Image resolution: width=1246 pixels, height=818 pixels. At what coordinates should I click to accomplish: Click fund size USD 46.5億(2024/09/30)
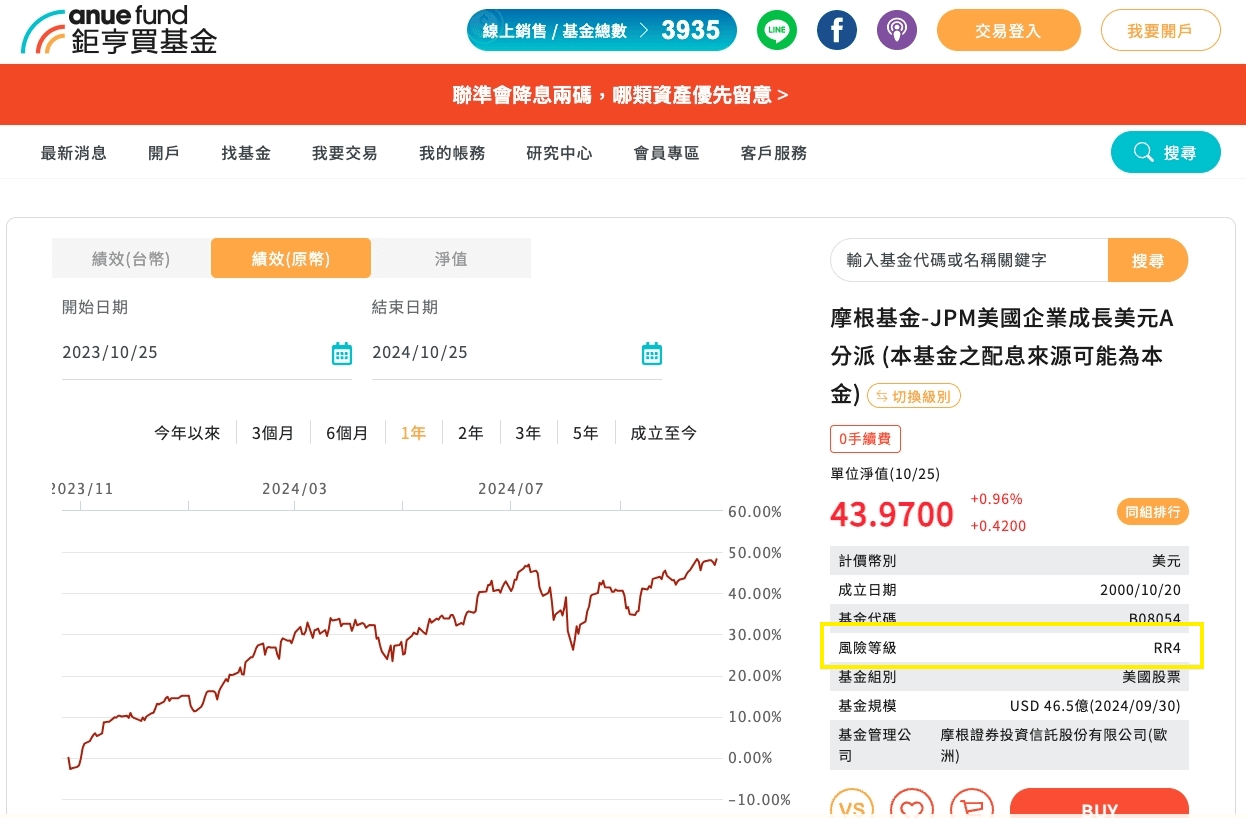(1095, 706)
